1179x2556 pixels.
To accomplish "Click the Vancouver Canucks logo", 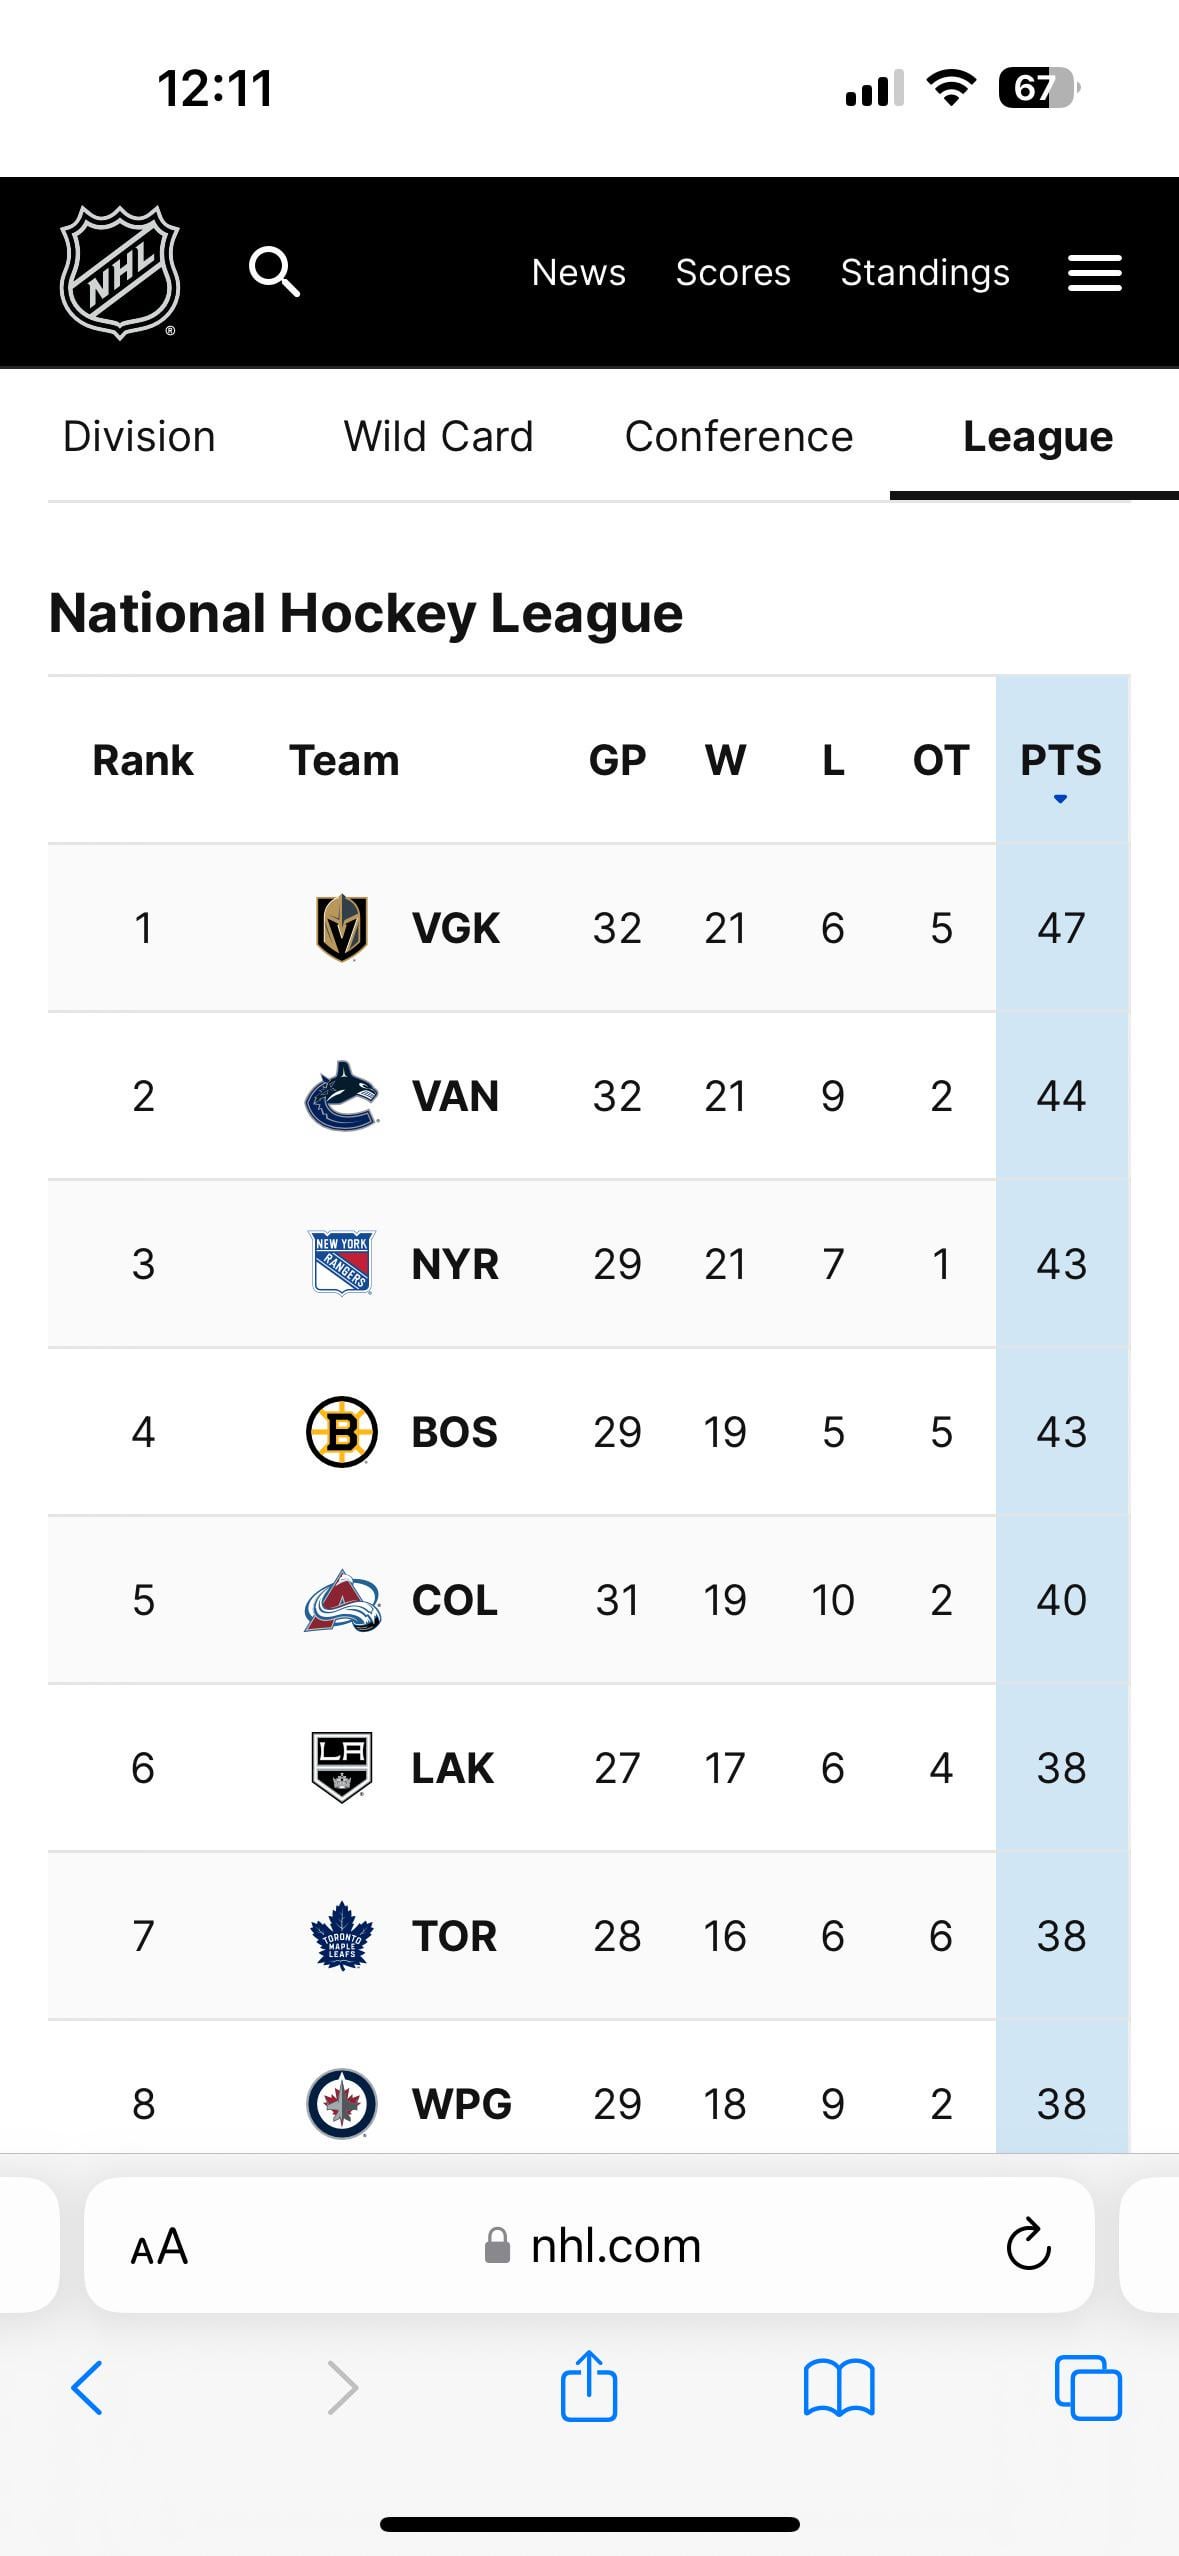I will tap(341, 1096).
